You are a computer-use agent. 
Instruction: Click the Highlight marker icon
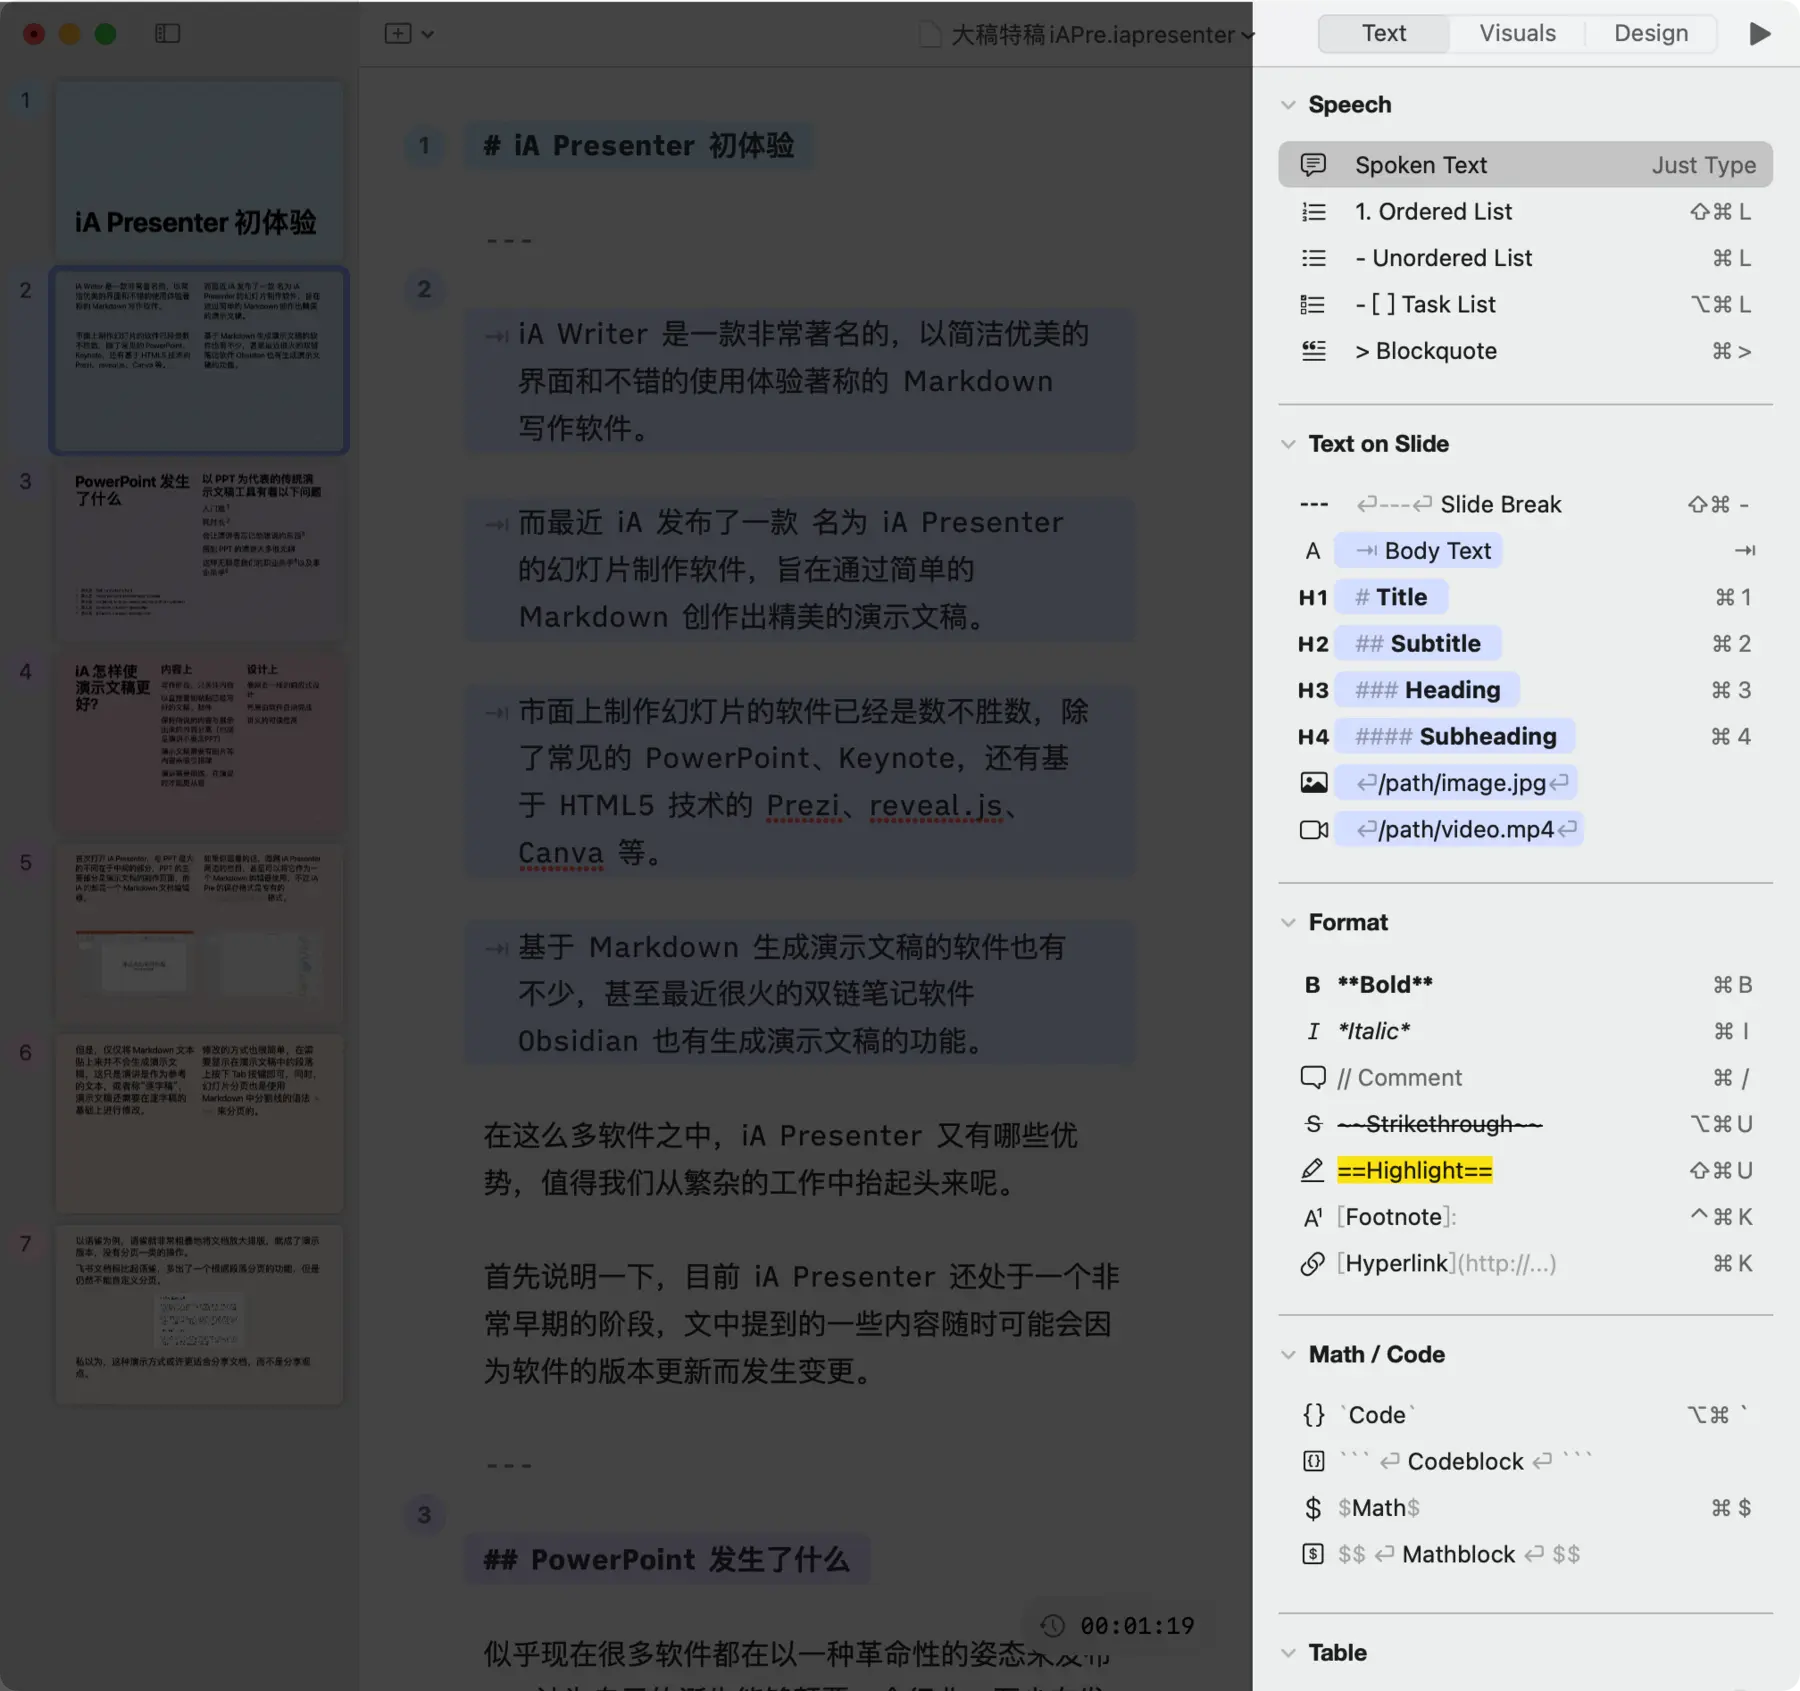[x=1313, y=1170]
